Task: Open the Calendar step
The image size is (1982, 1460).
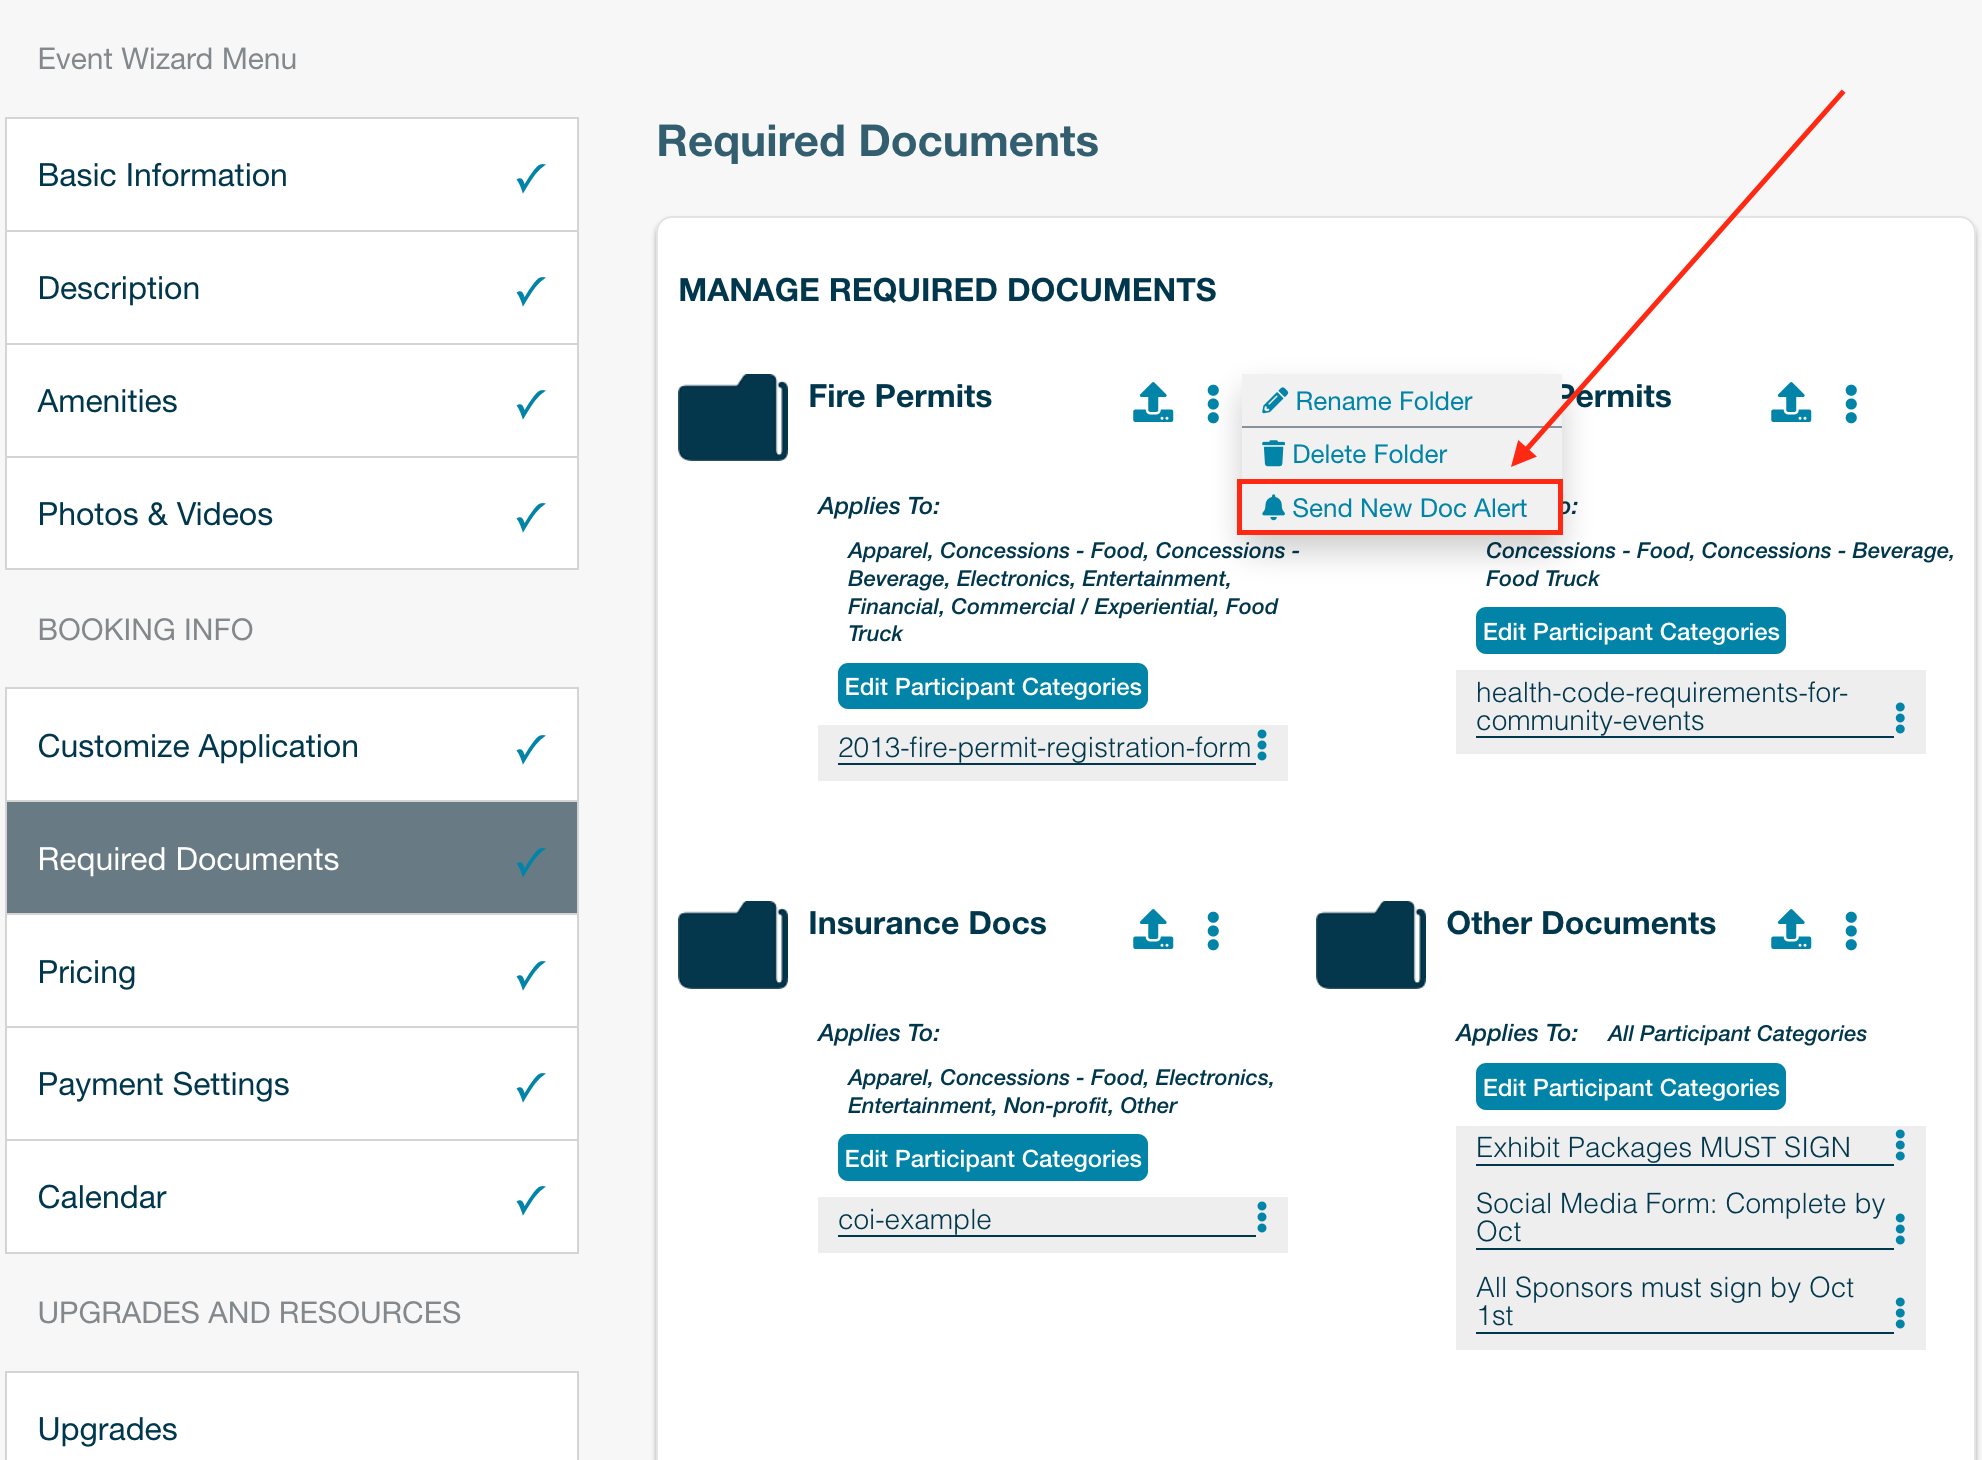Action: [292, 1198]
